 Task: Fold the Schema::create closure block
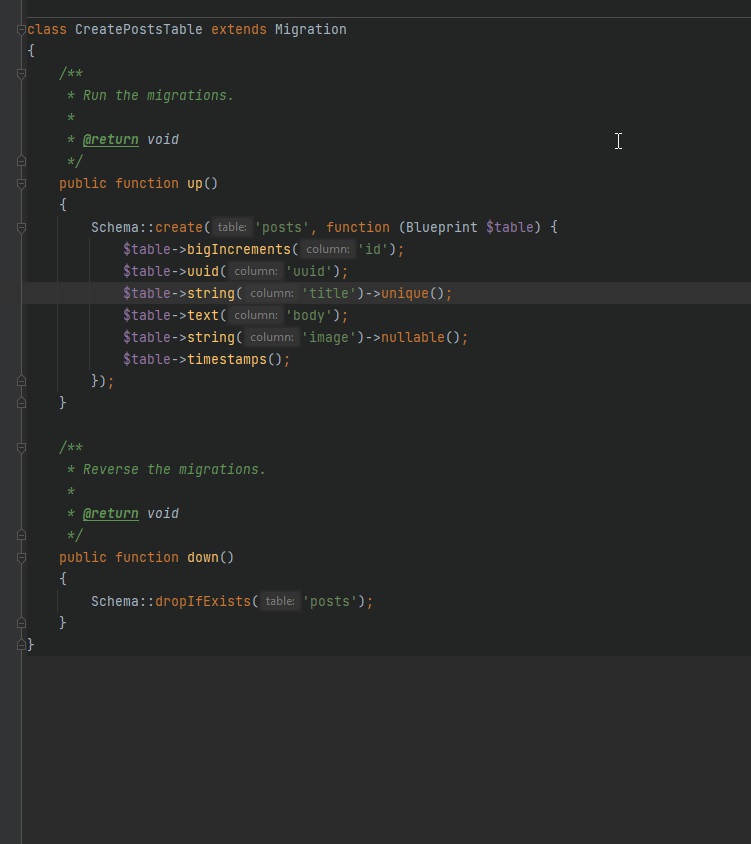(x=22, y=228)
